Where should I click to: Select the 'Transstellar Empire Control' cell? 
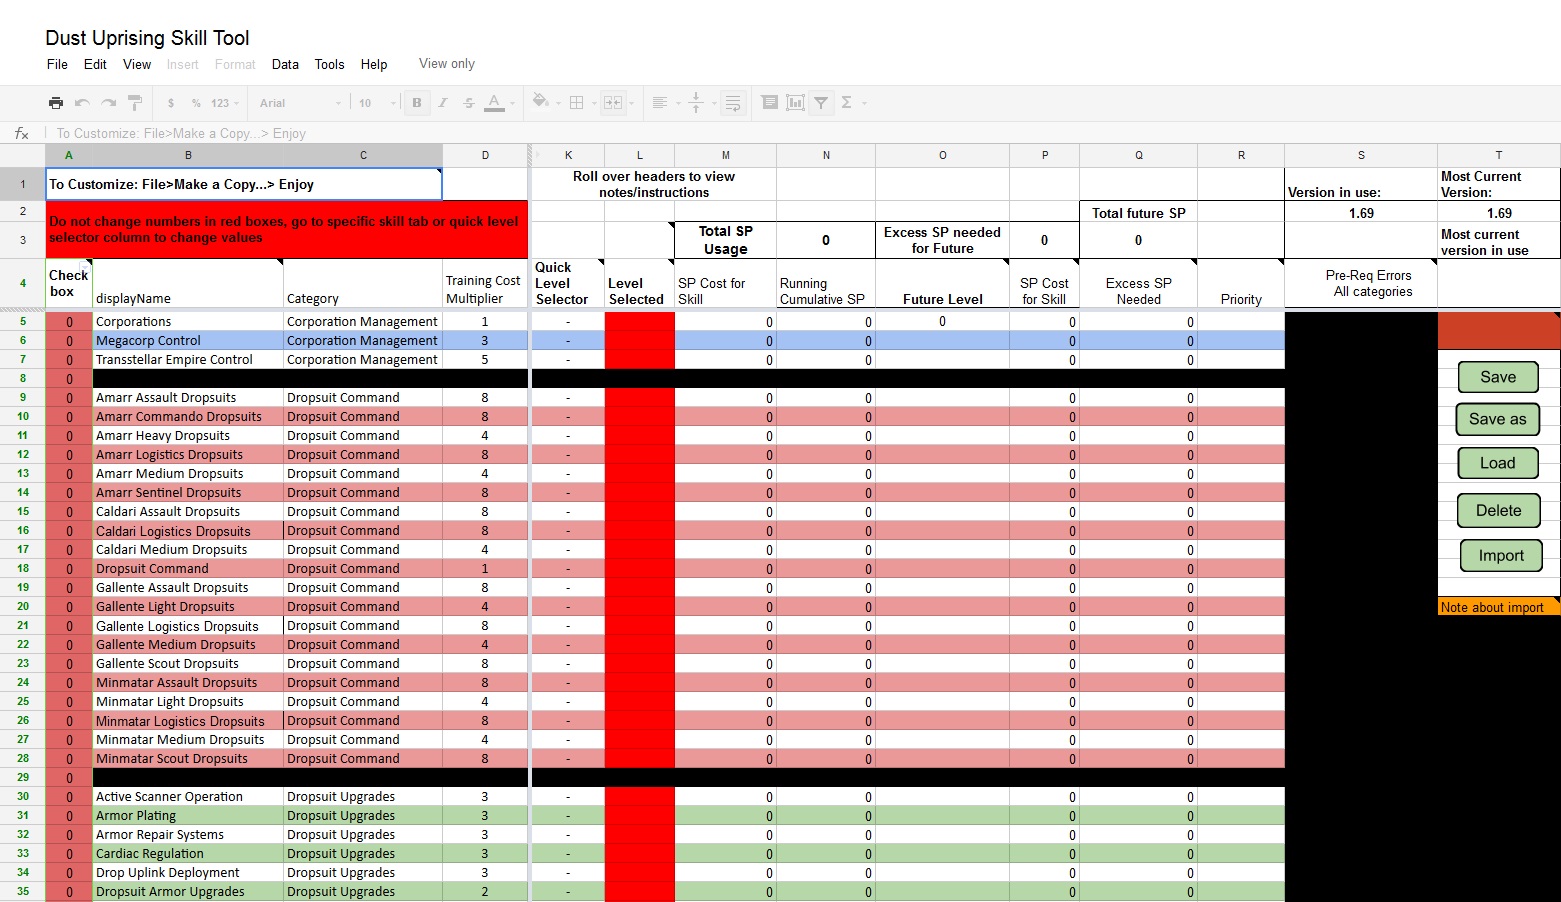(x=188, y=359)
